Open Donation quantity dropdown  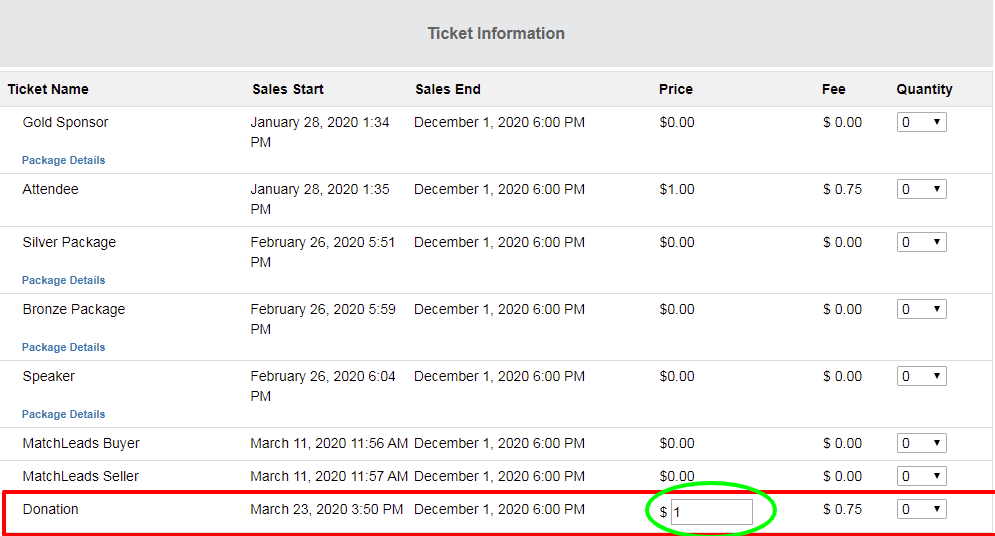(921, 509)
